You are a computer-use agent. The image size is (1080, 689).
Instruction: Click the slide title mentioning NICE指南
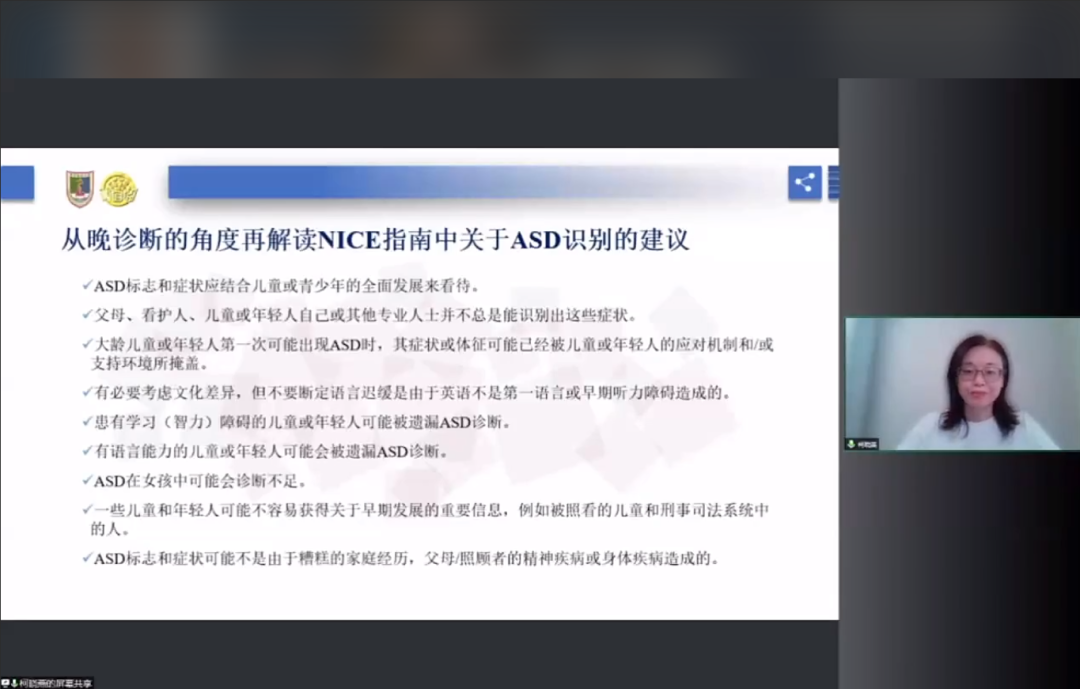coord(375,242)
